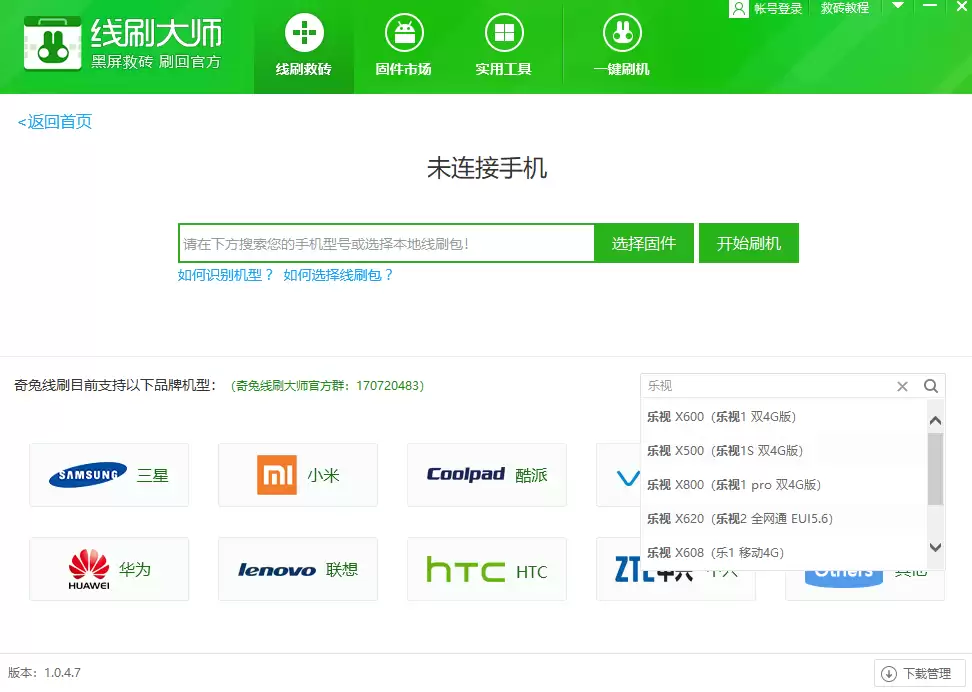
Task: Minimize the 线刷大师 window
Action: [x=930, y=6]
